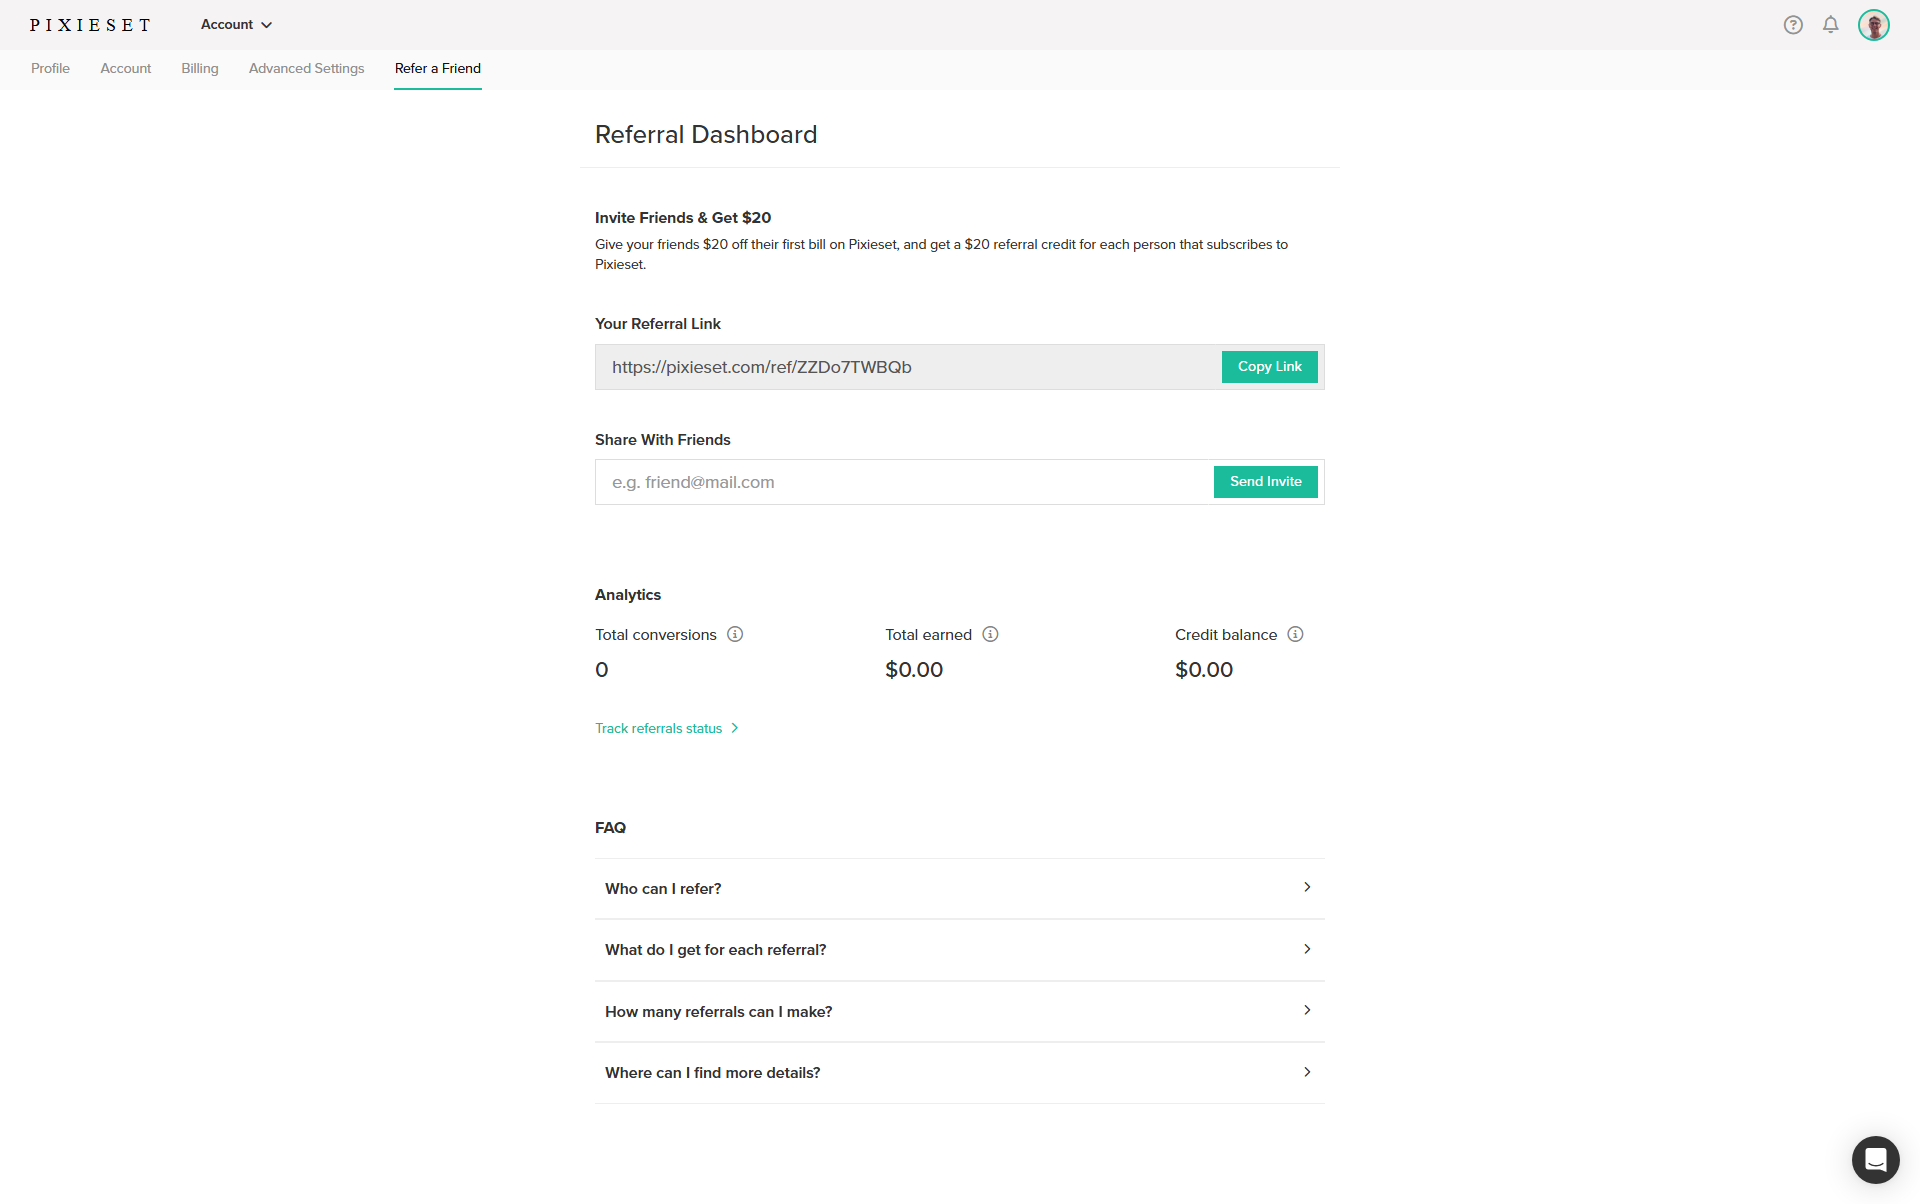Click the Send Invite button
This screenshot has width=1920, height=1204.
1265,482
